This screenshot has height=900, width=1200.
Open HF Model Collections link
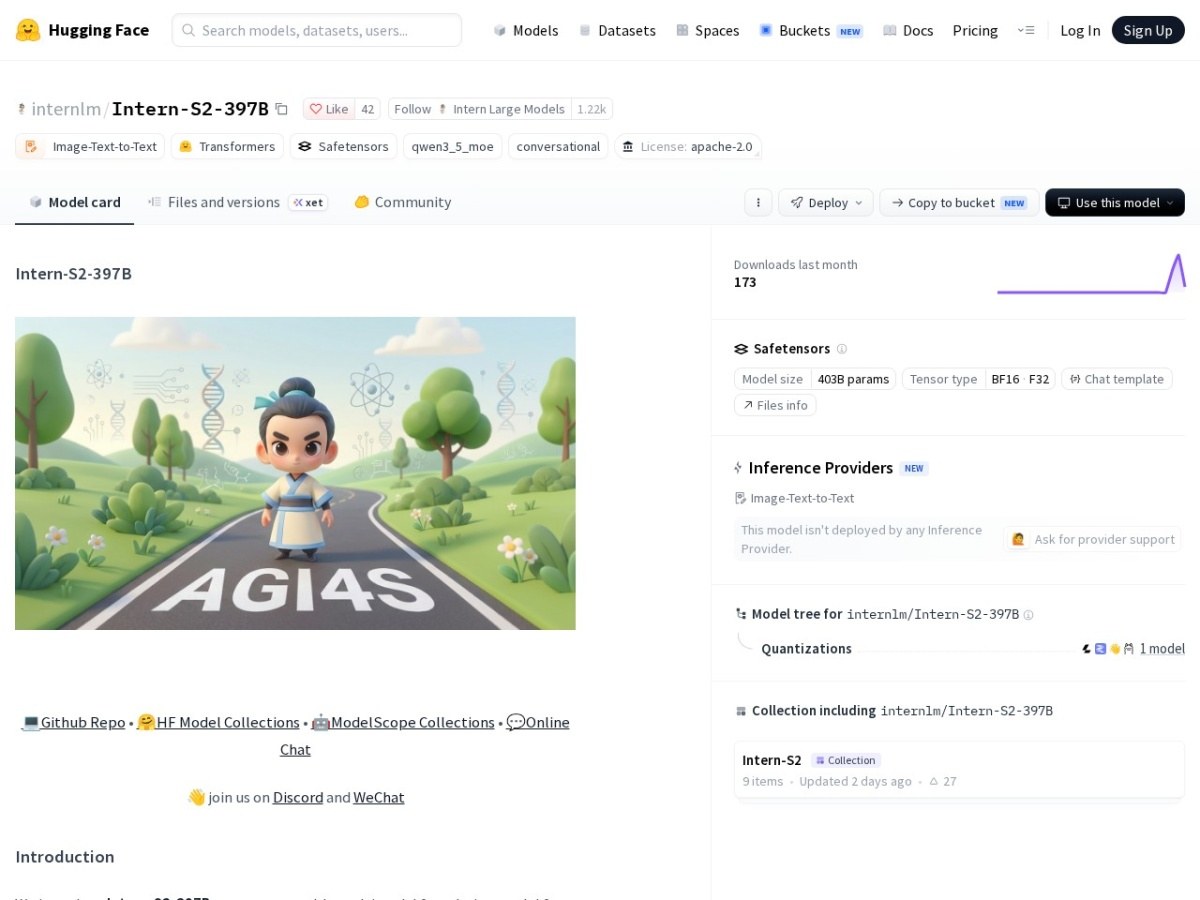coord(218,722)
